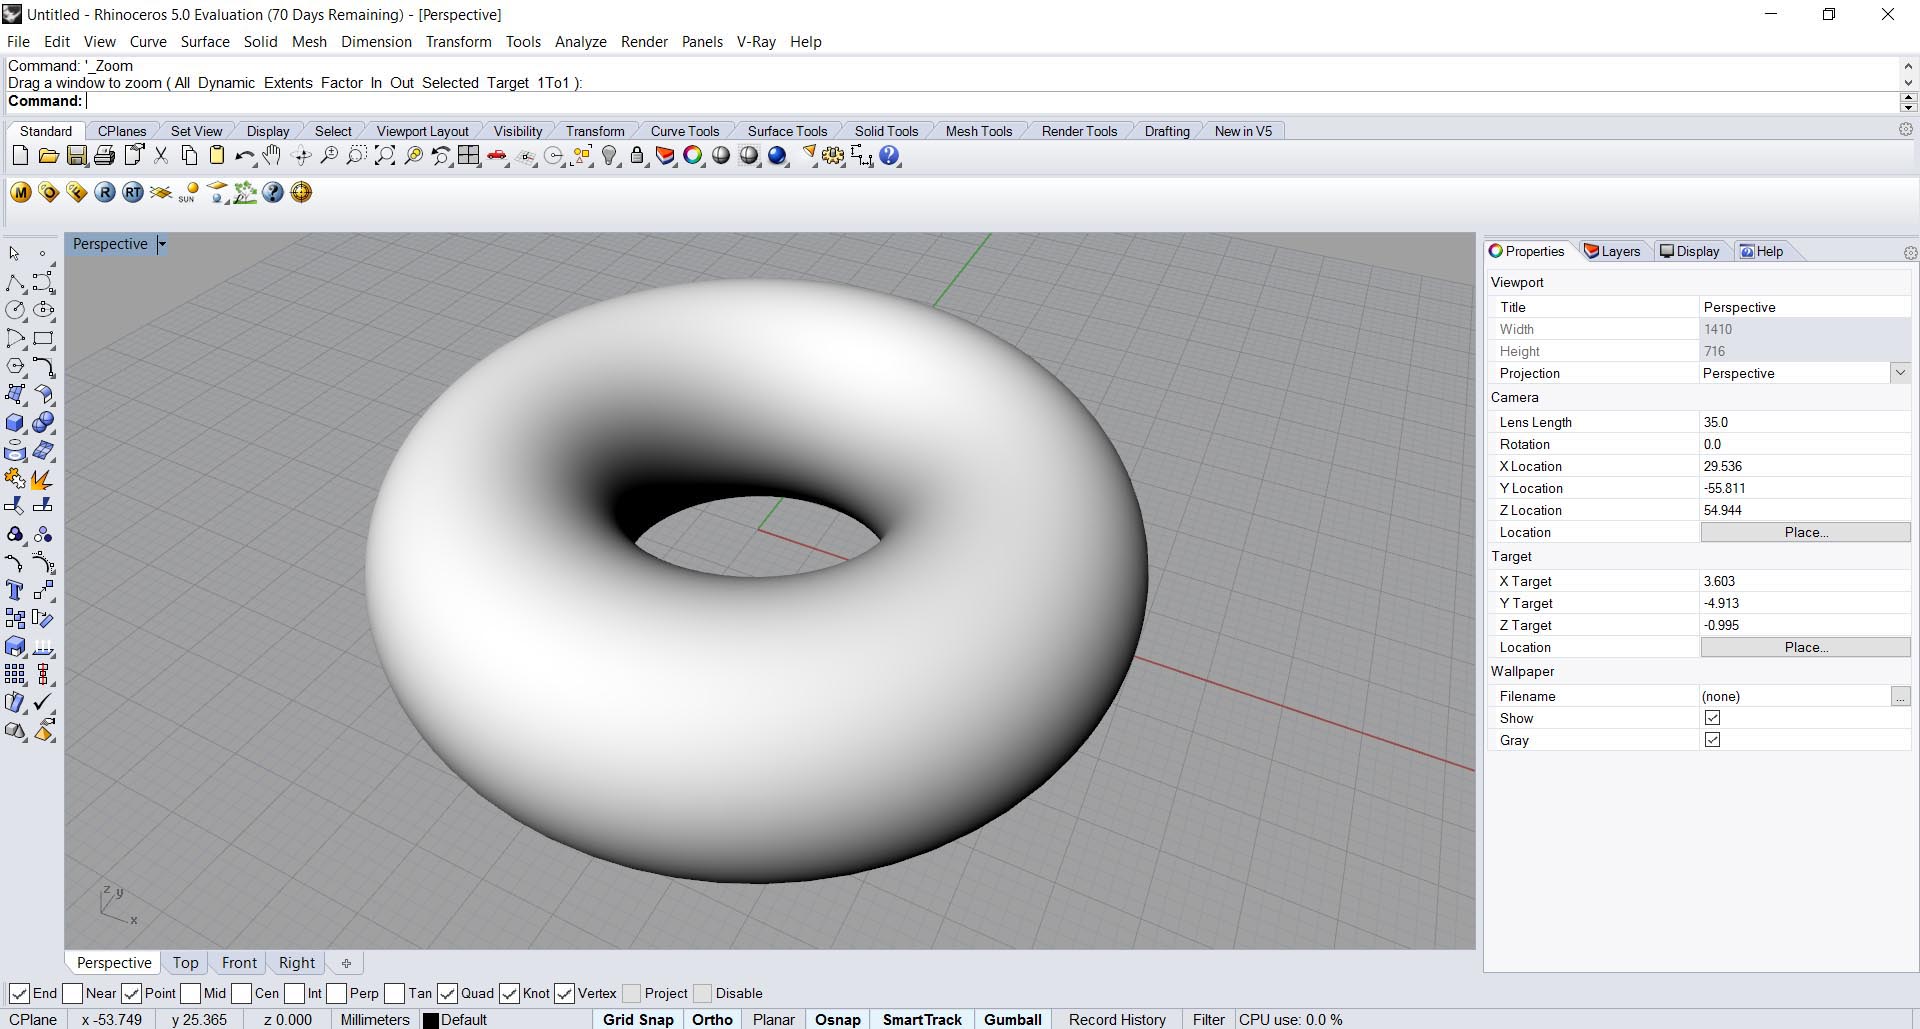Cut with the scissors icon
Image resolution: width=1920 pixels, height=1029 pixels.
[x=160, y=156]
